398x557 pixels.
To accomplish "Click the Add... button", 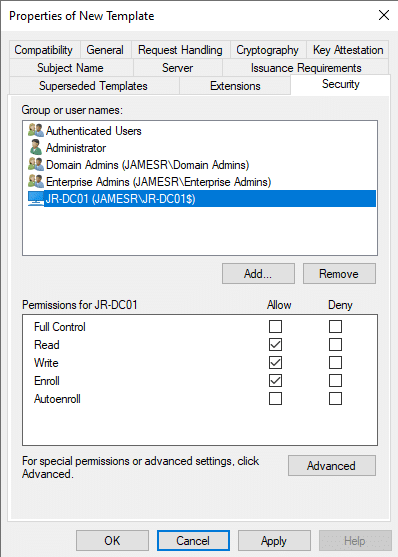I will [258, 274].
